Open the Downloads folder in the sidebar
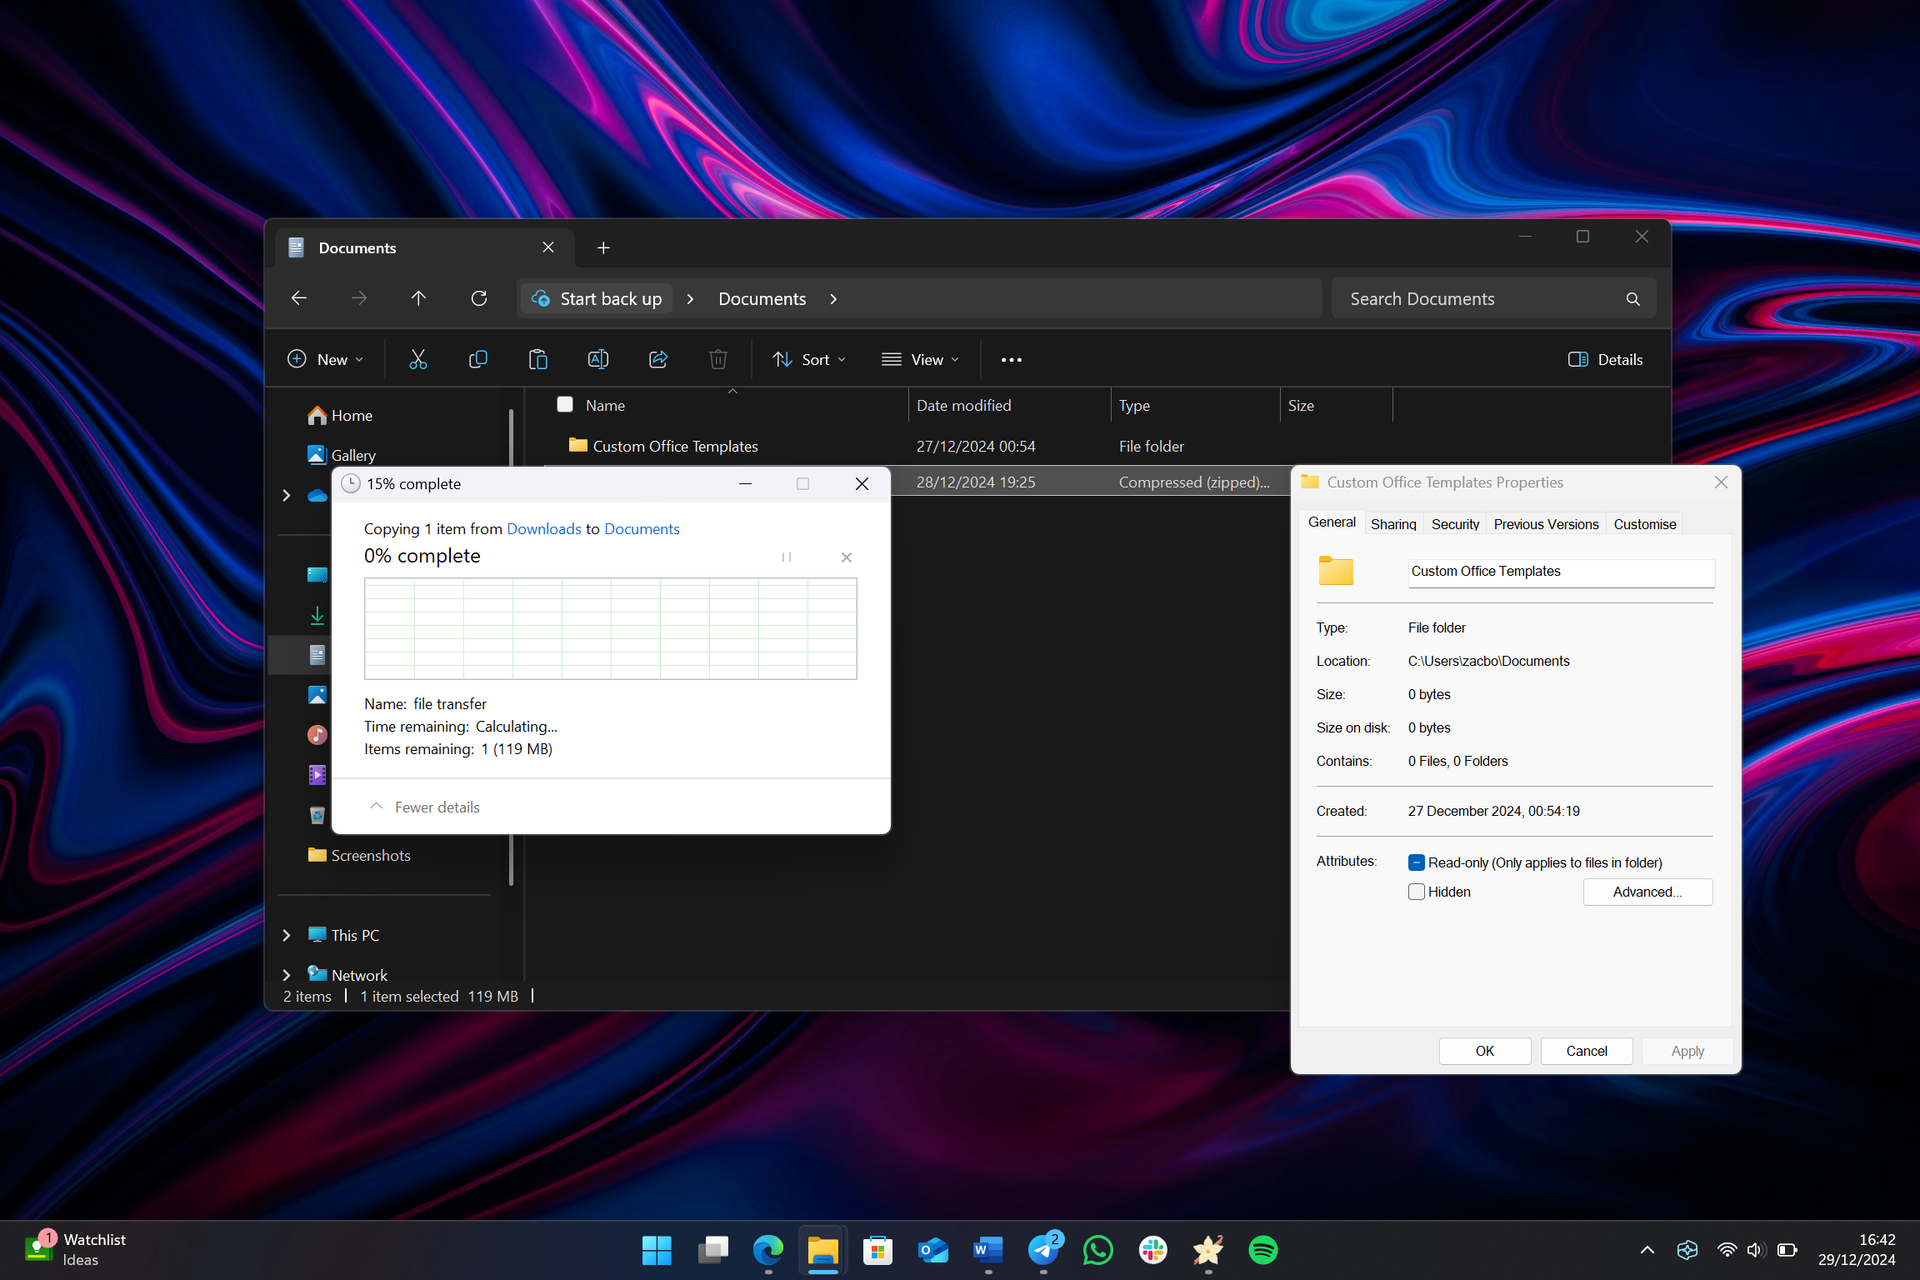Image resolution: width=1920 pixels, height=1280 pixels. tap(317, 615)
